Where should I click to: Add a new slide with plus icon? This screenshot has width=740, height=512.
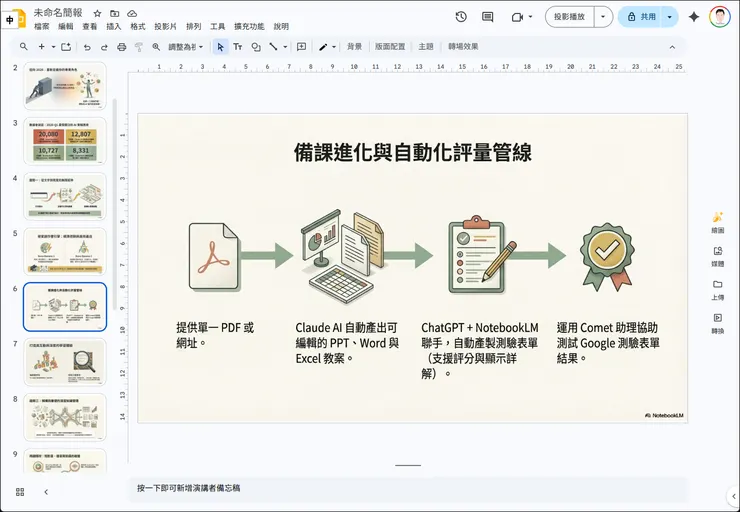click(x=42, y=47)
